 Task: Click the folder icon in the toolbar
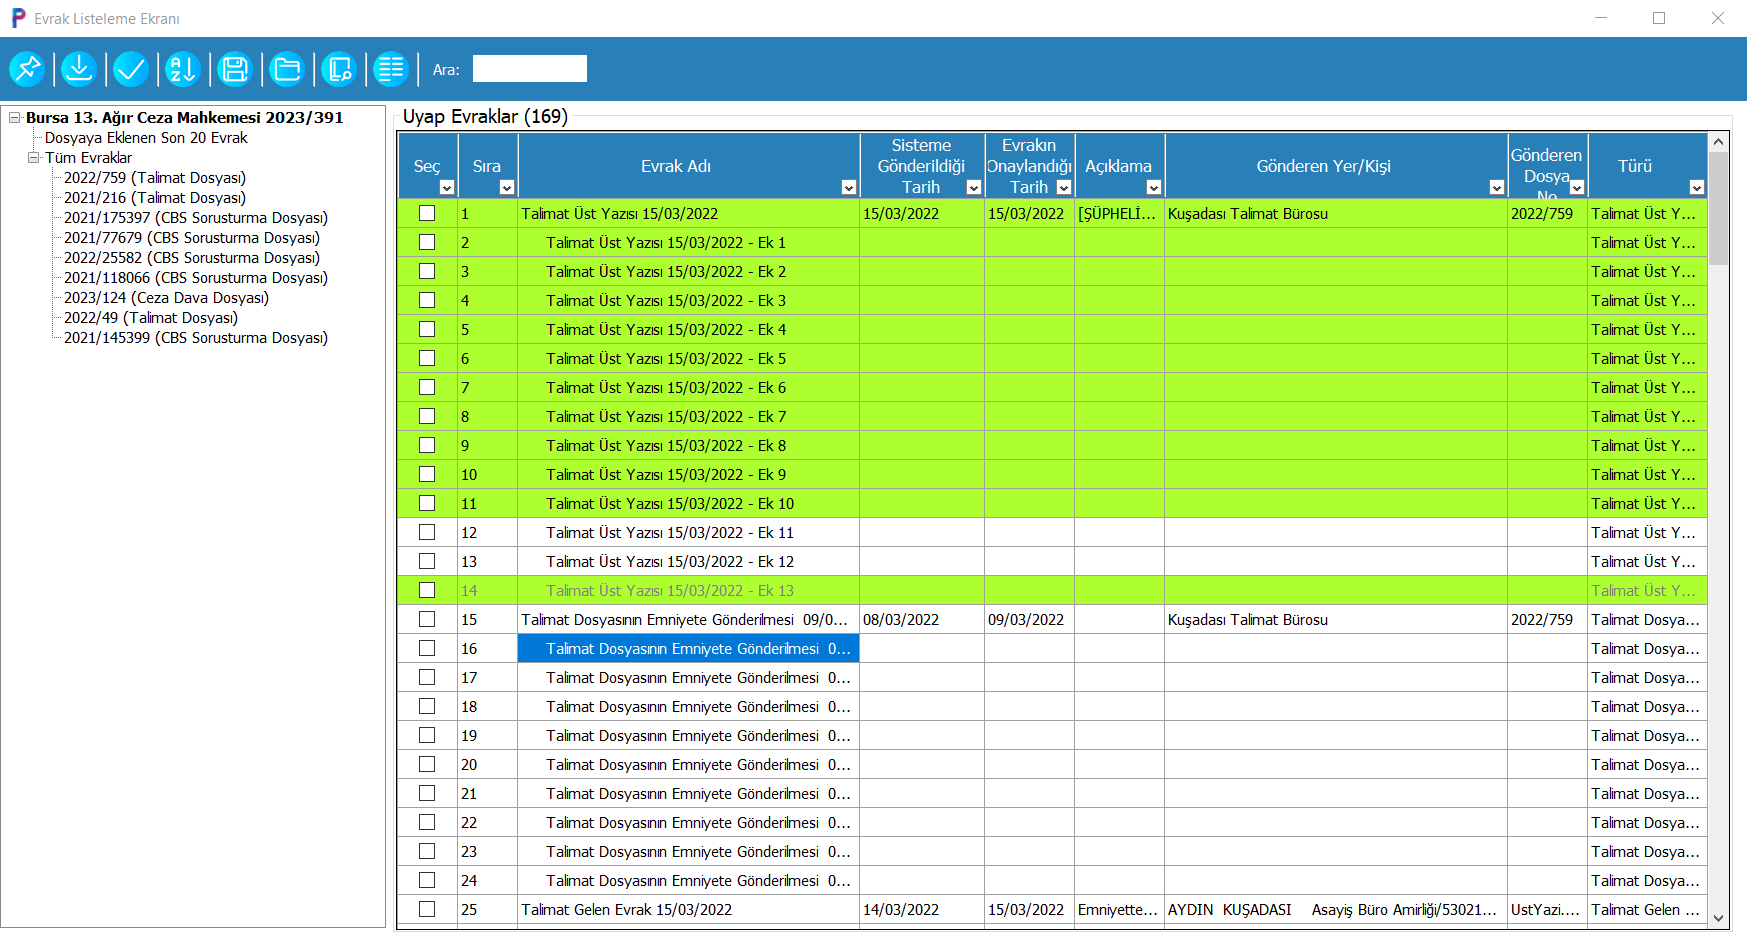click(x=287, y=69)
